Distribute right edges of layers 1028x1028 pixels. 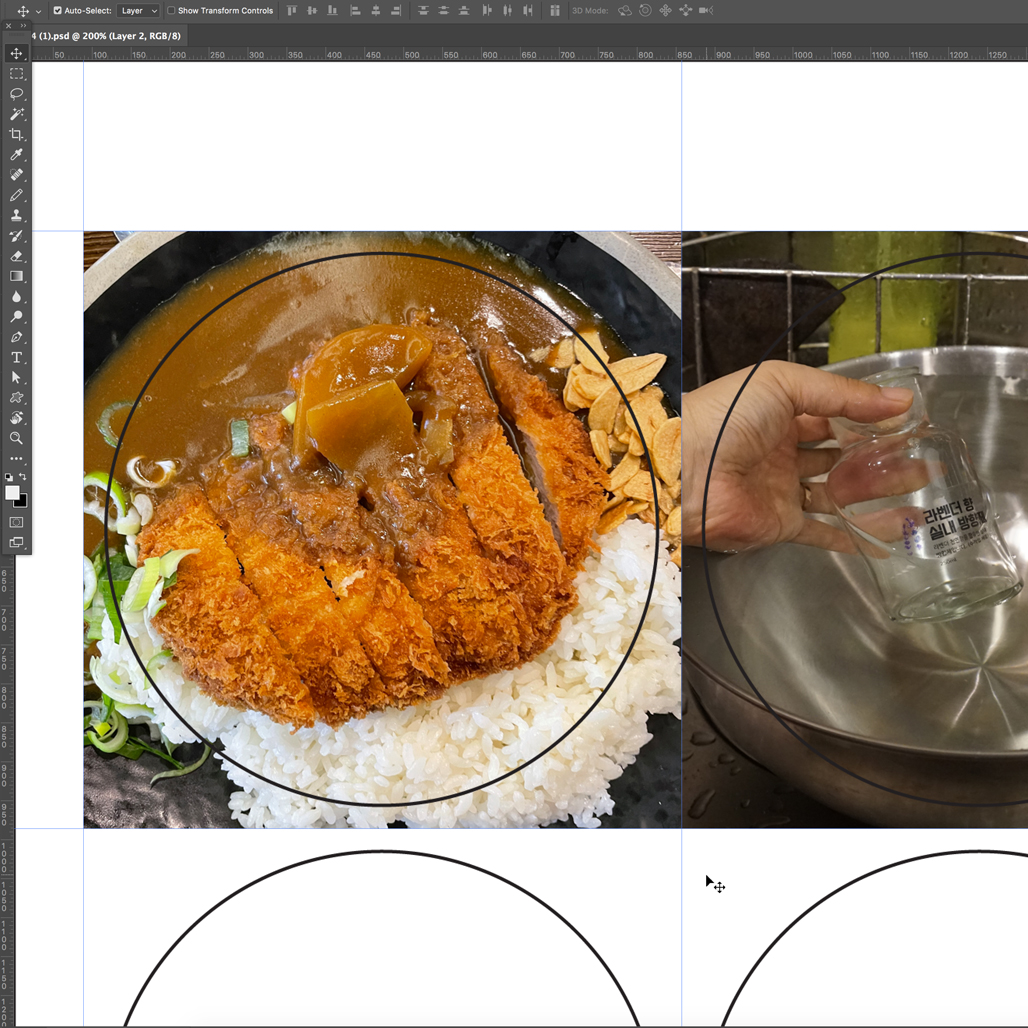(x=528, y=10)
